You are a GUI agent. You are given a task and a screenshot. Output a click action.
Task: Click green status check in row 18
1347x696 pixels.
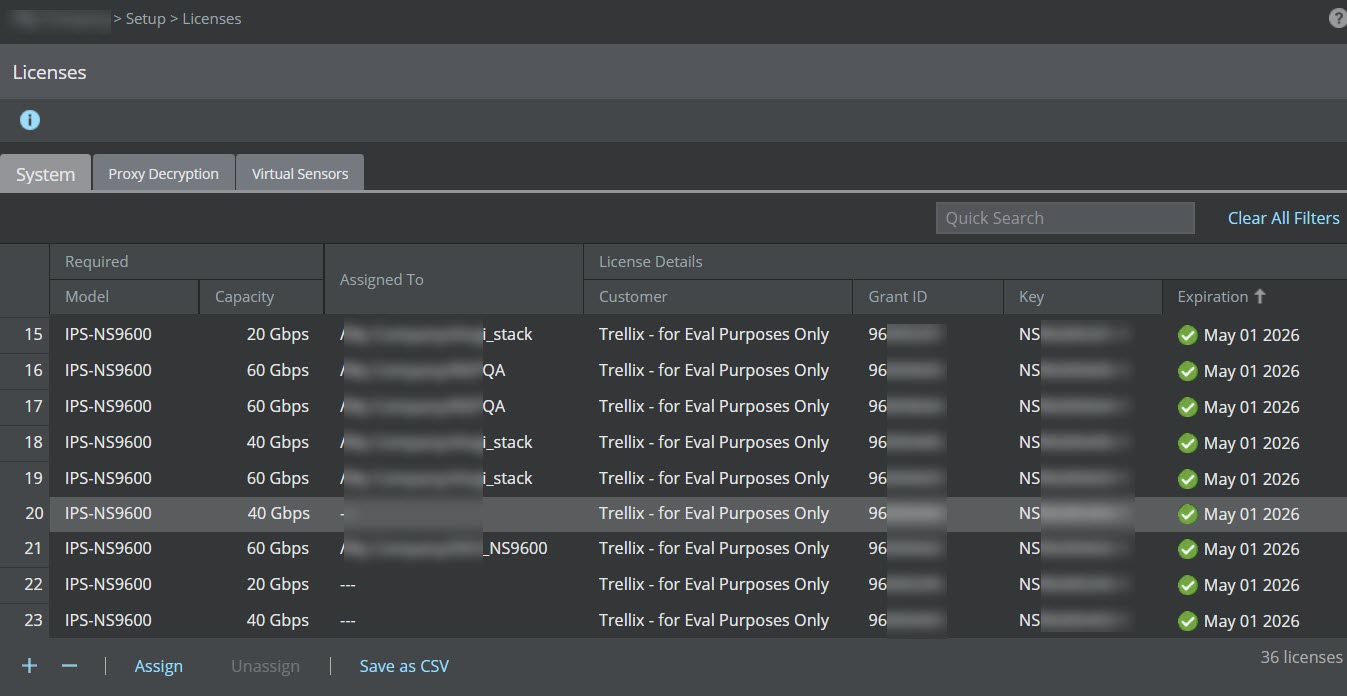(x=1188, y=443)
